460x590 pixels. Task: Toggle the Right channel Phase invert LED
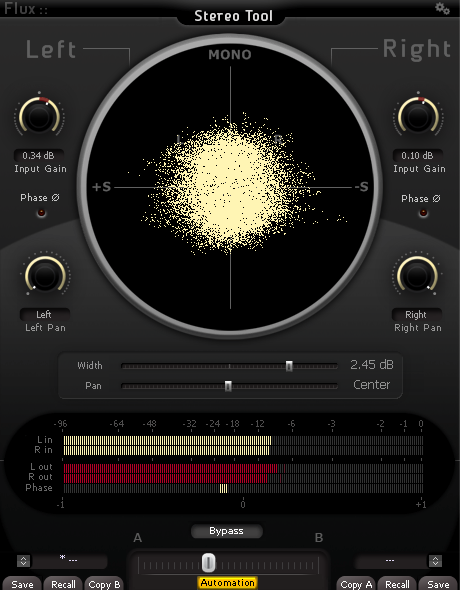click(x=424, y=213)
